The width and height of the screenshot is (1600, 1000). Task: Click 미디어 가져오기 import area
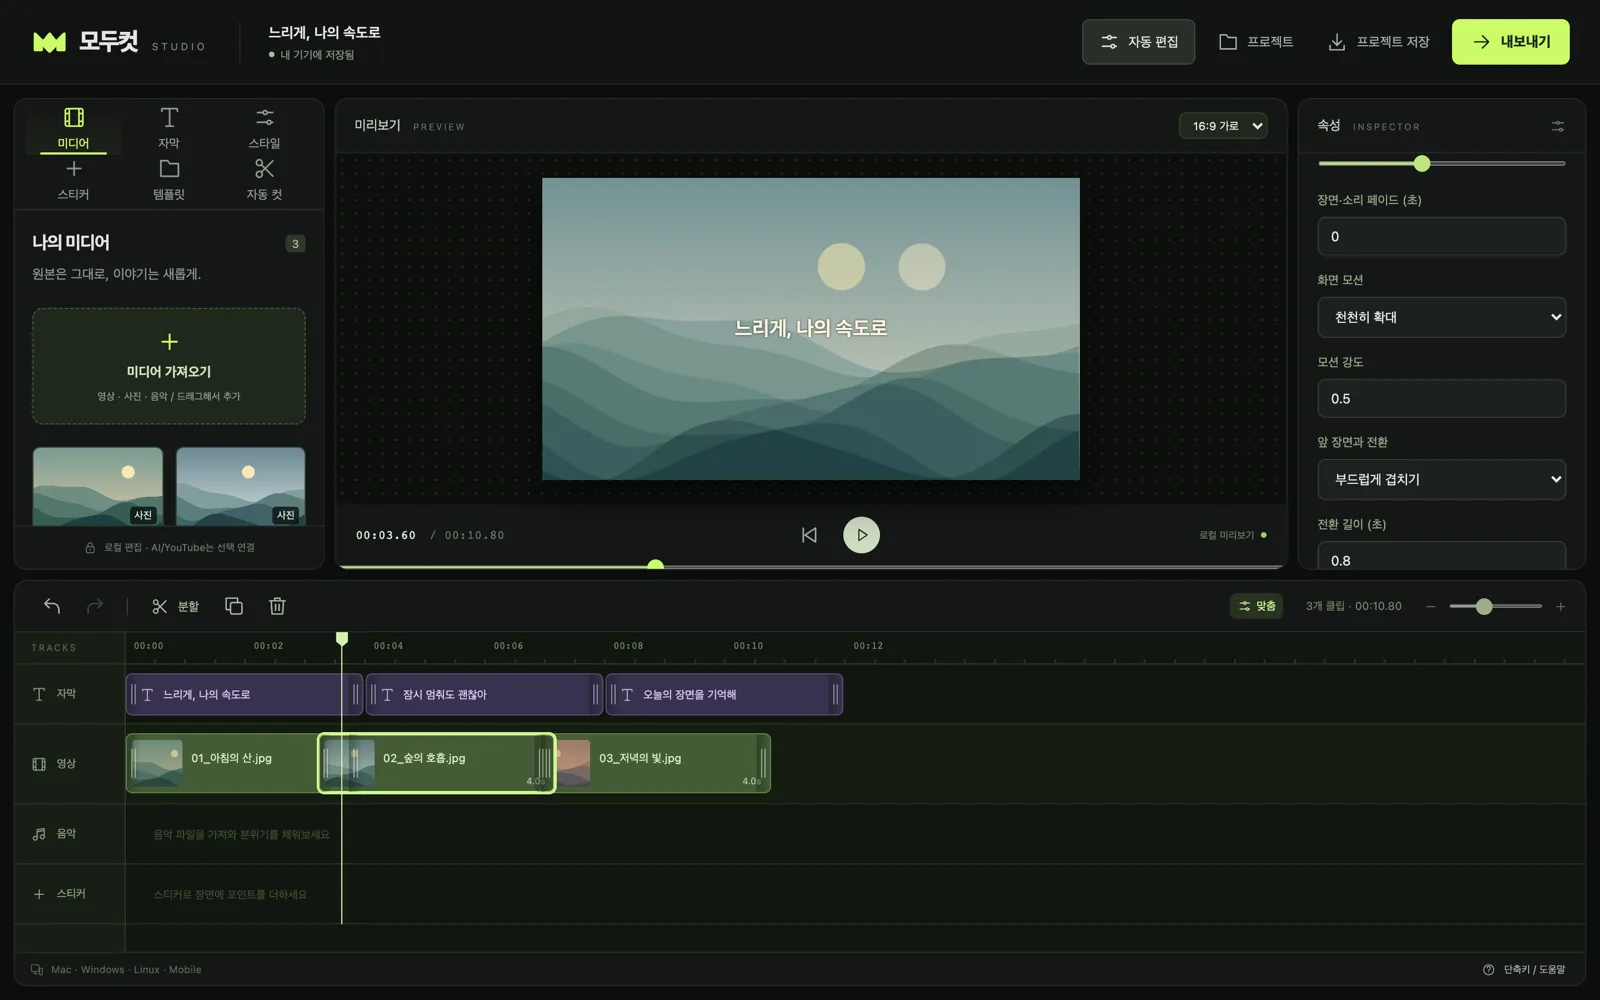(x=169, y=366)
